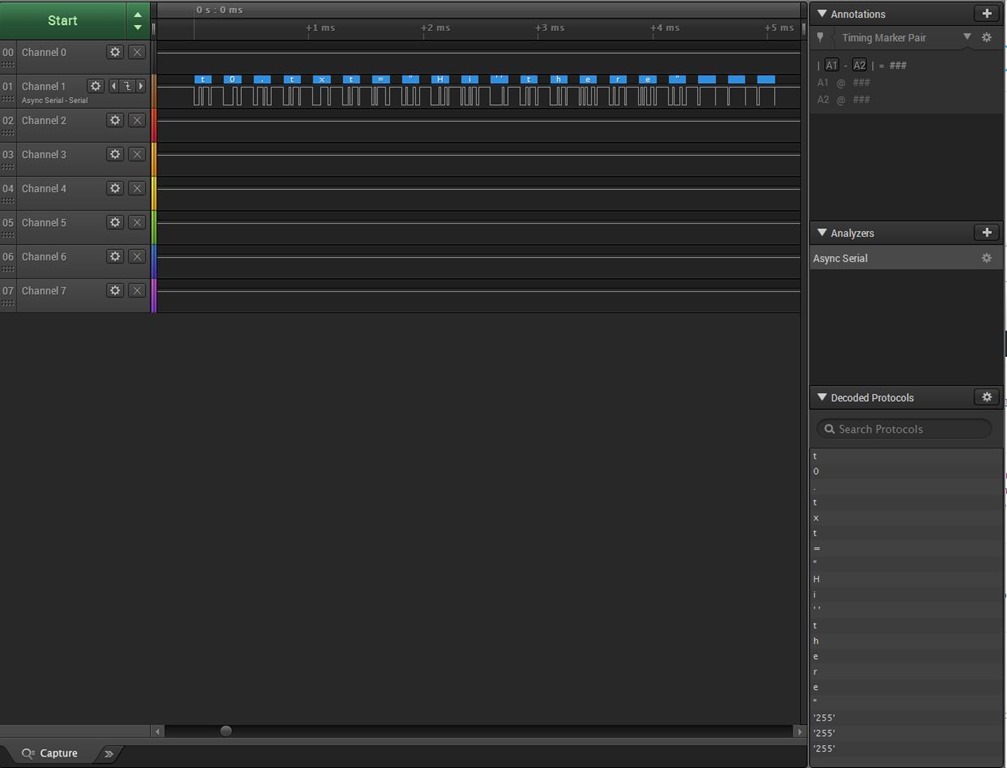Hide Channel 2 with its X button
1007x768 pixels.
pyautogui.click(x=137, y=120)
